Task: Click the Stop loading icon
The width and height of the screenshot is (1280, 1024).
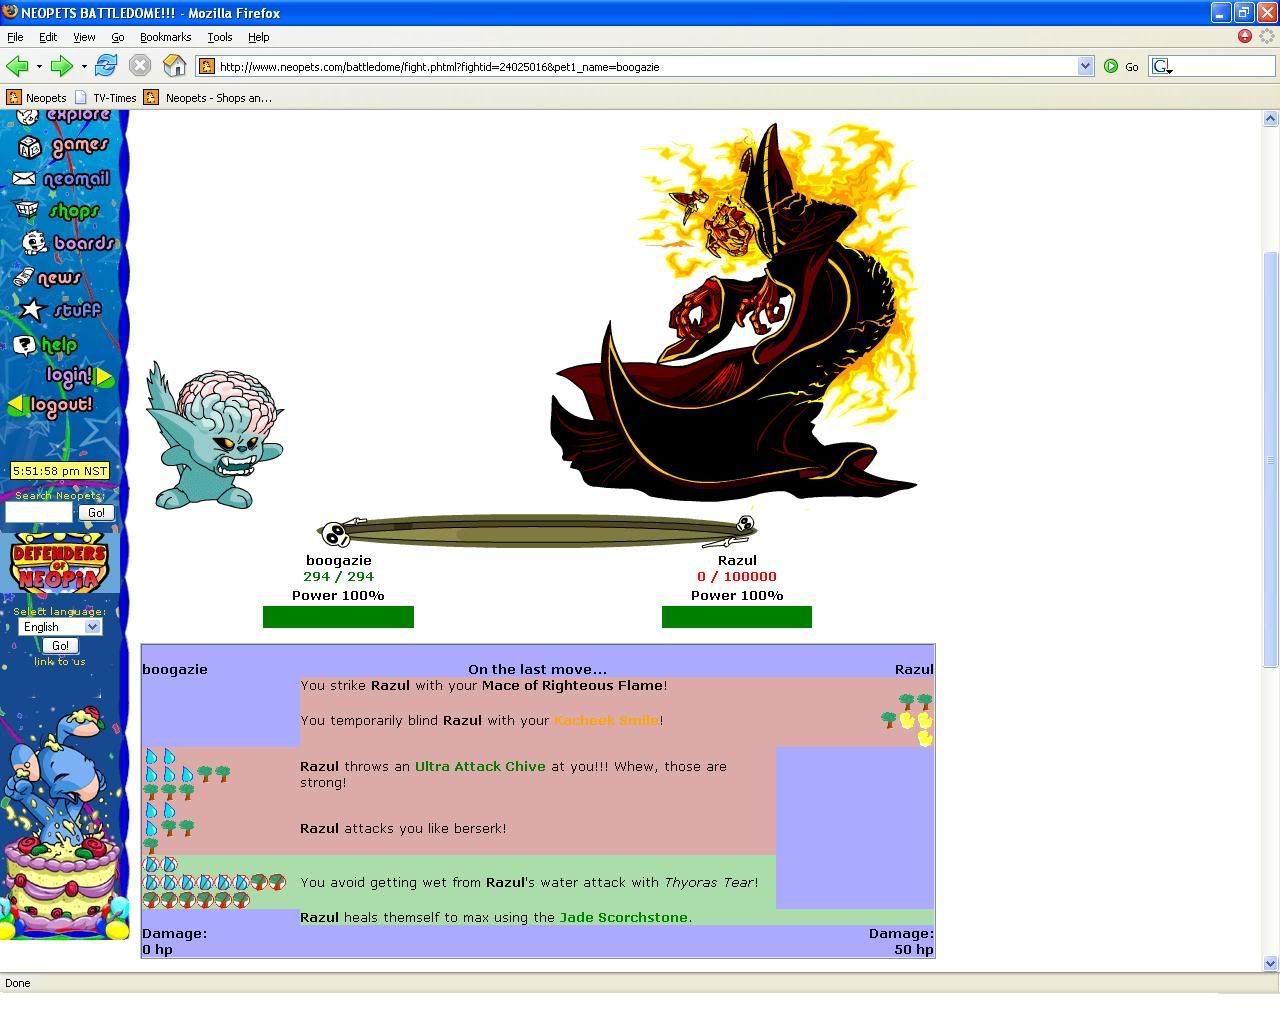Action: click(140, 66)
